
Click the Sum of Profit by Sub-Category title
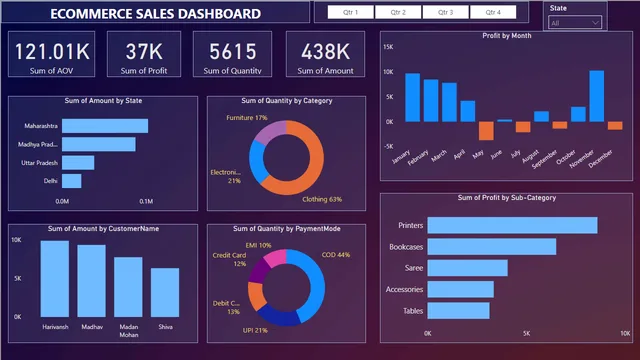point(507,198)
